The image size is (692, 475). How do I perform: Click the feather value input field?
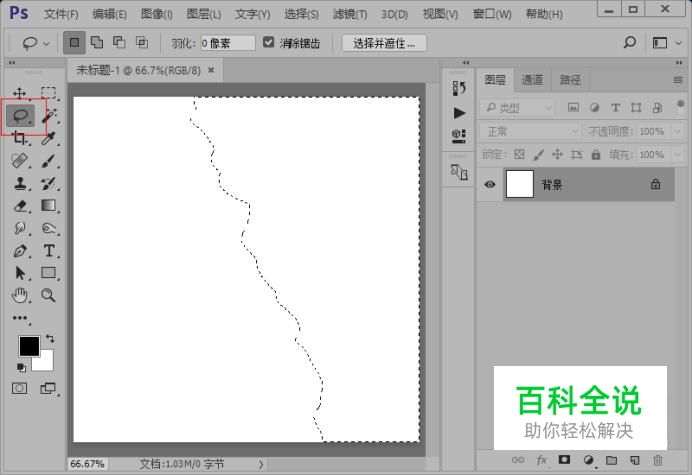[x=228, y=43]
